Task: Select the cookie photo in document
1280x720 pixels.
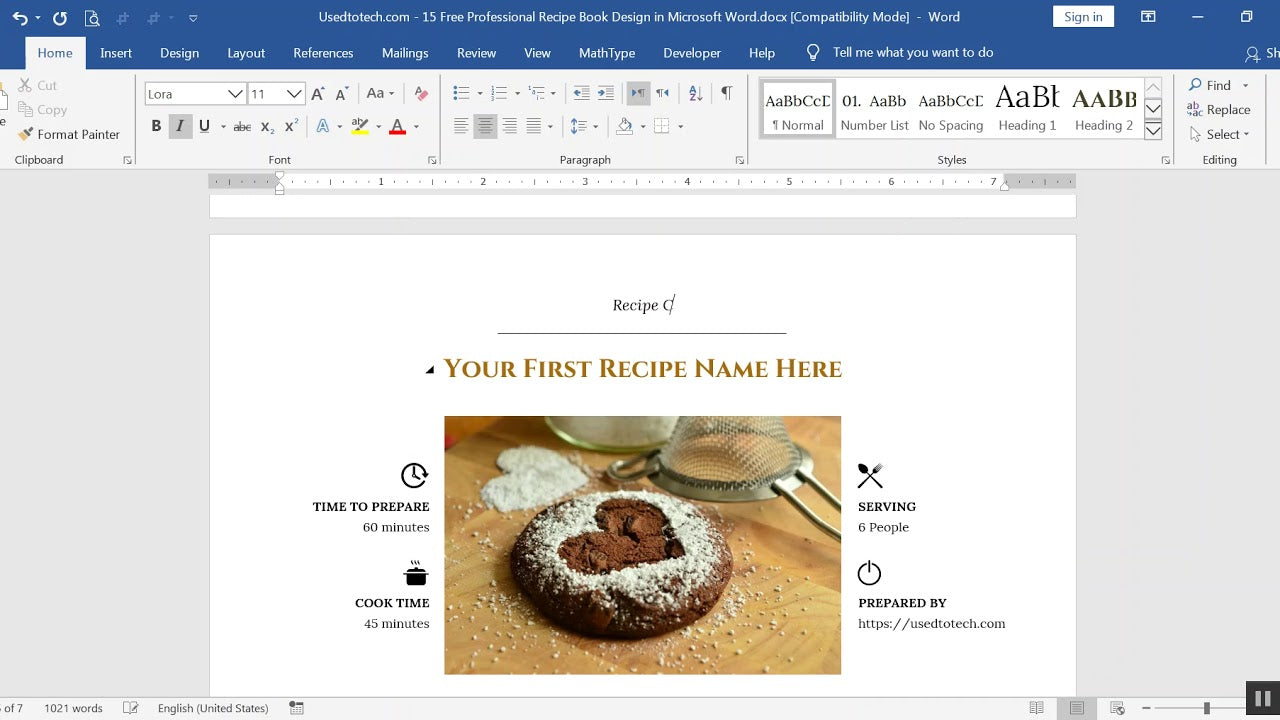Action: 642,545
